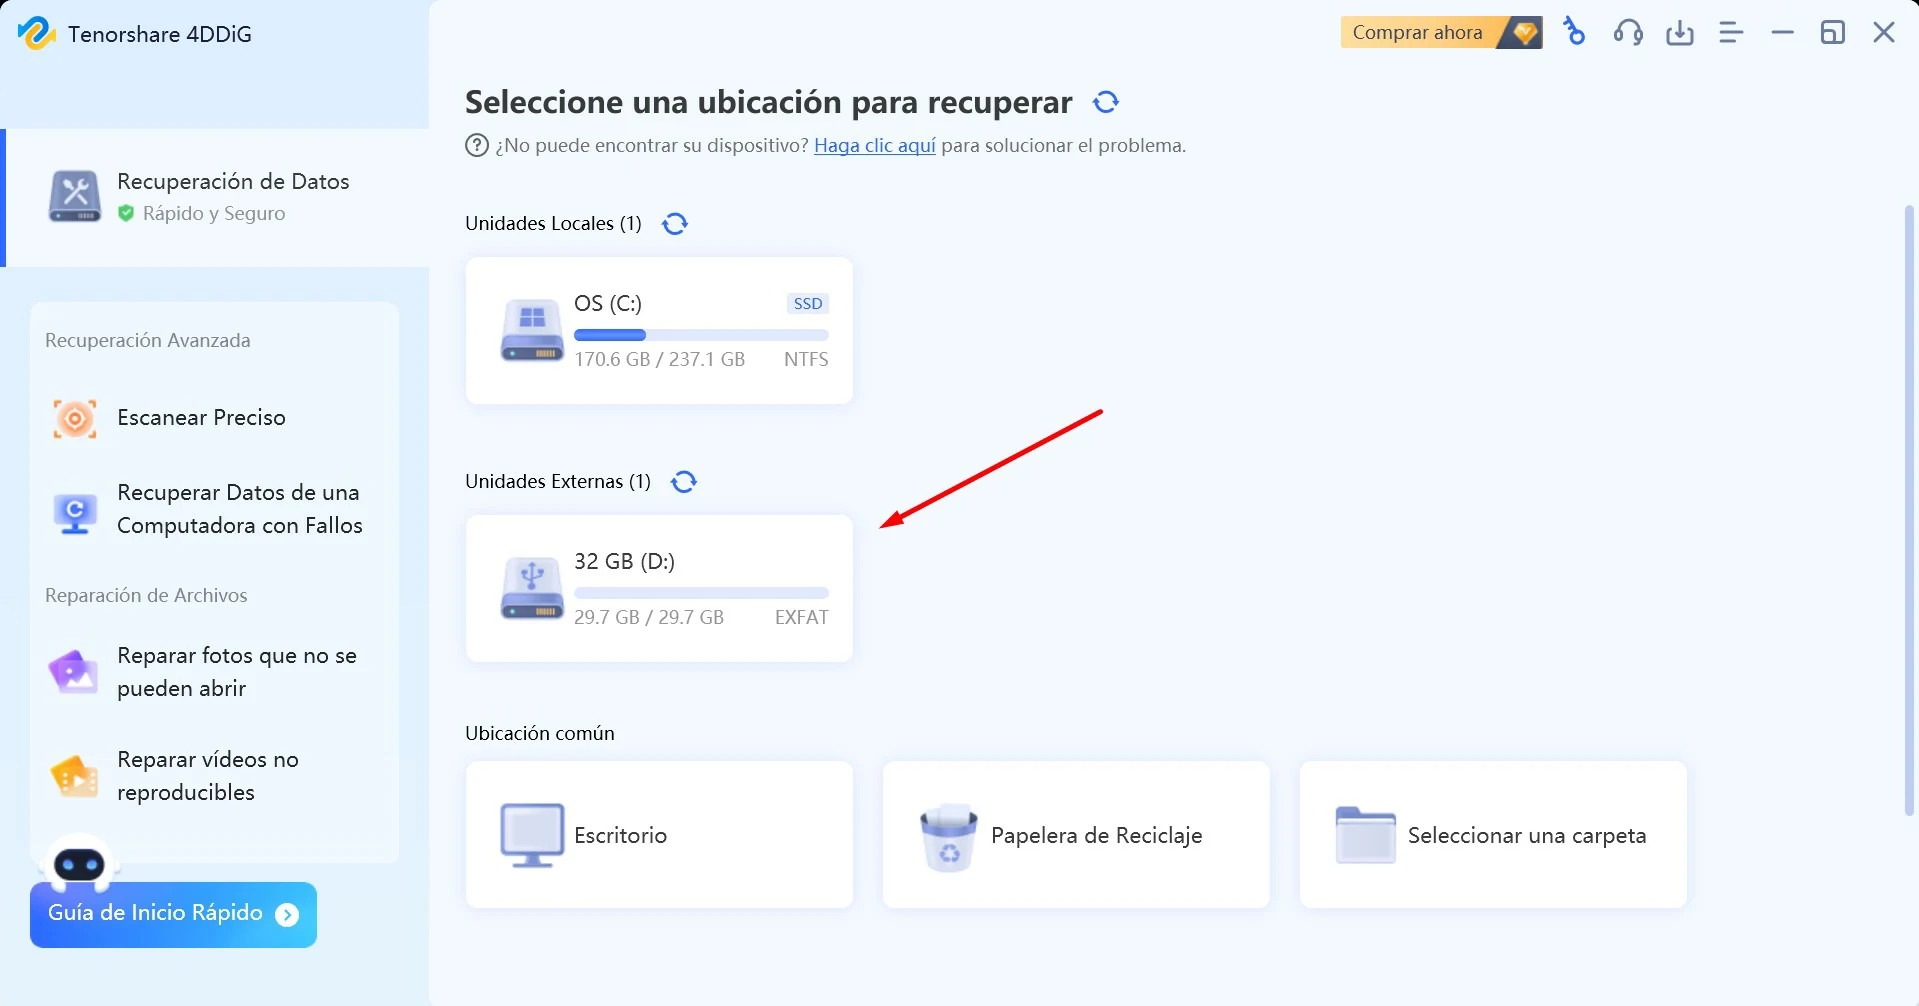The height and width of the screenshot is (1006, 1919).
Task: Open the Comprar ahora purchase button
Action: (x=1441, y=32)
